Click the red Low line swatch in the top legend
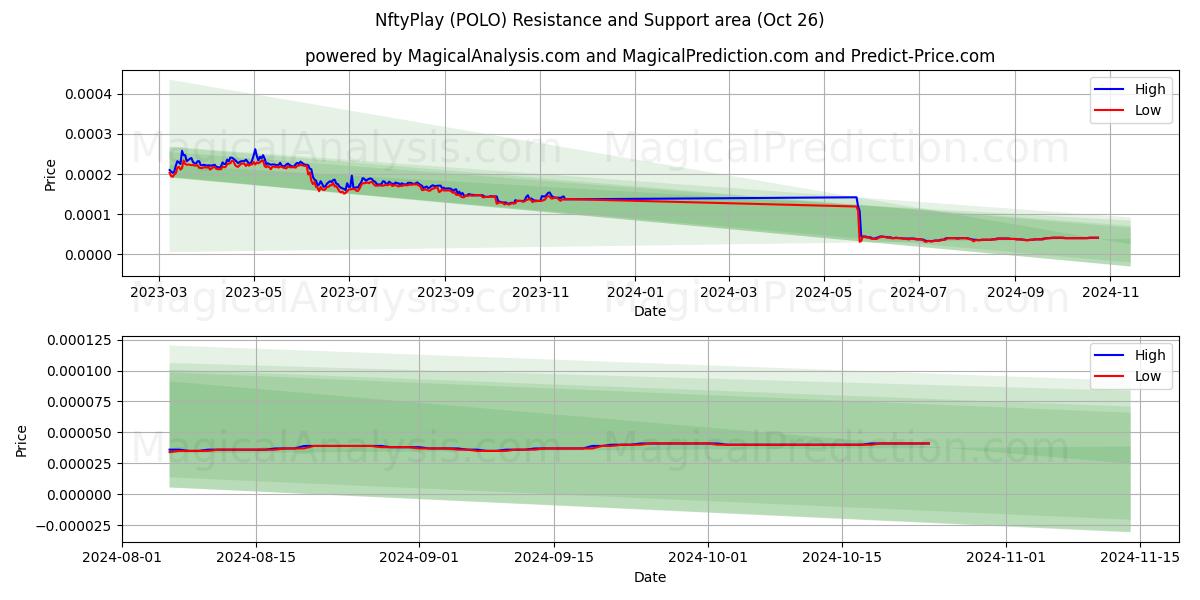The width and height of the screenshot is (1200, 600). coord(1110,111)
